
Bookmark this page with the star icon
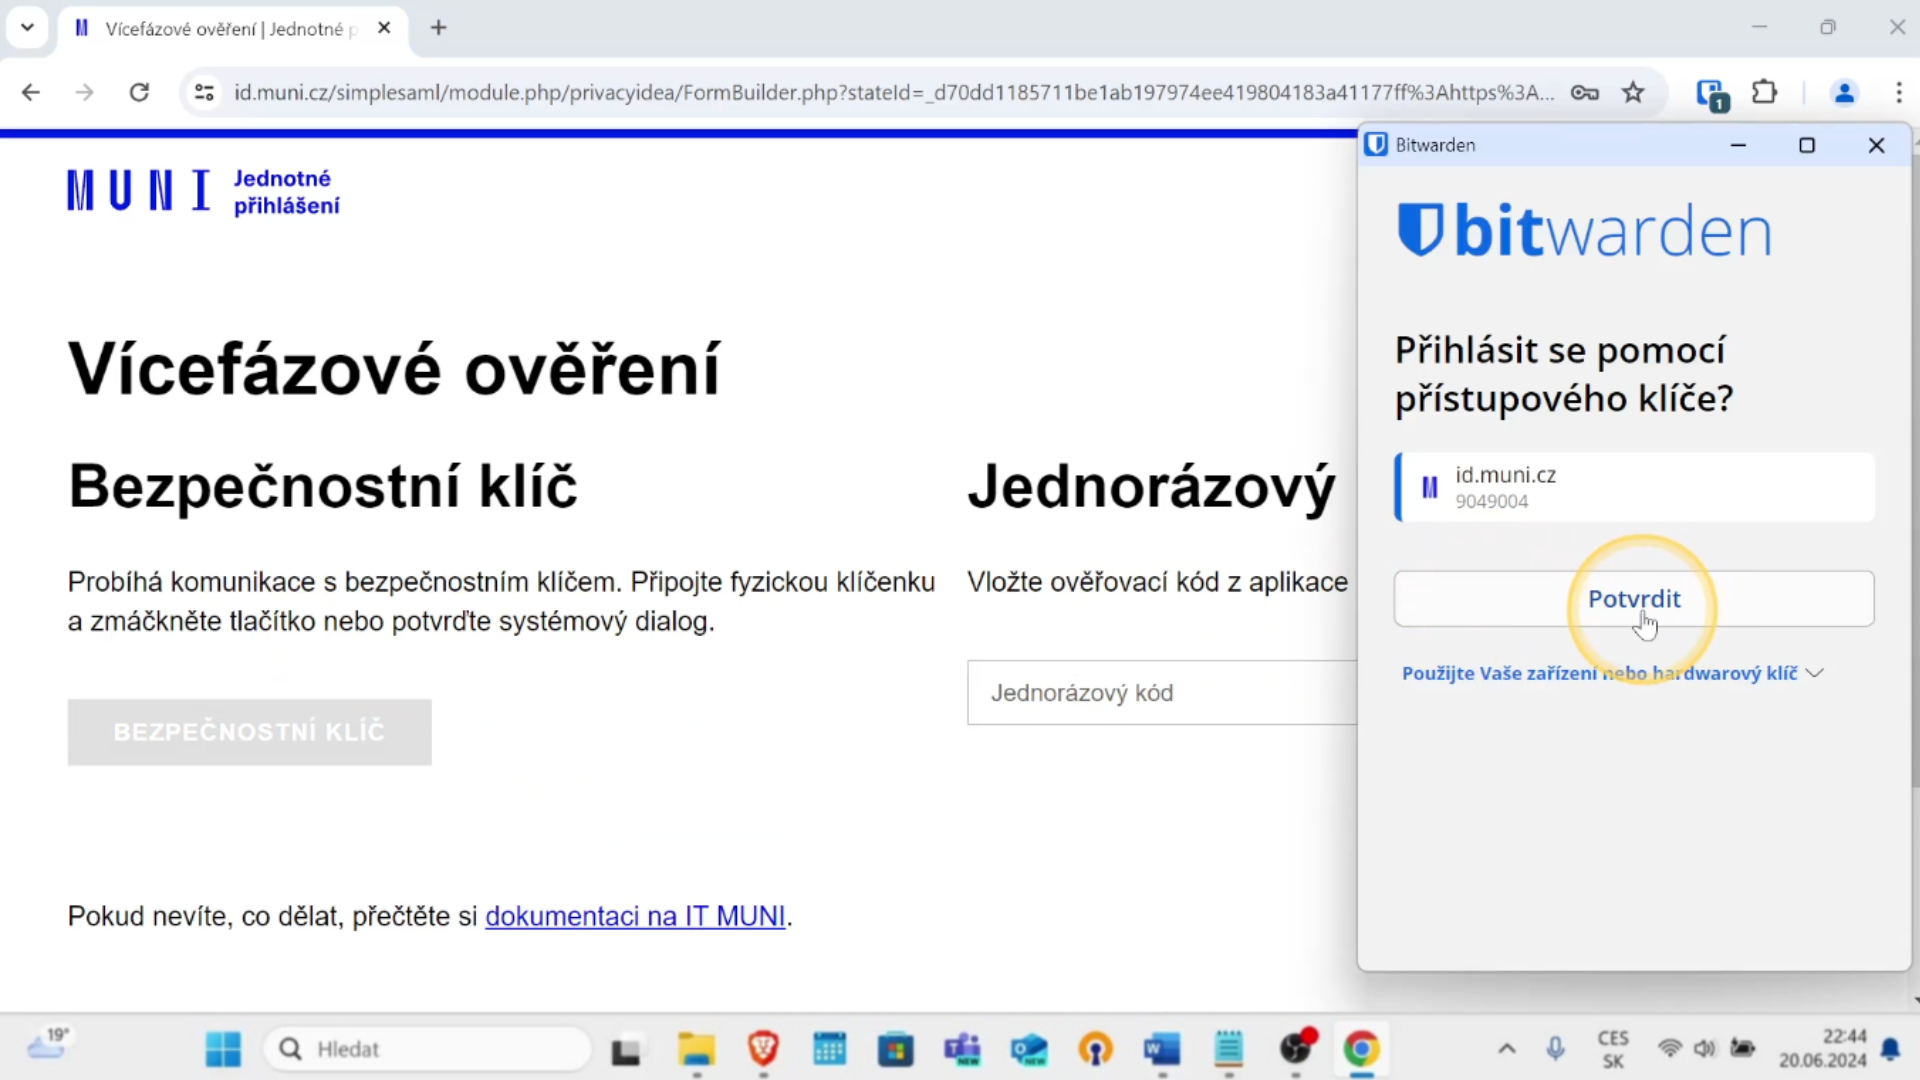click(1633, 93)
